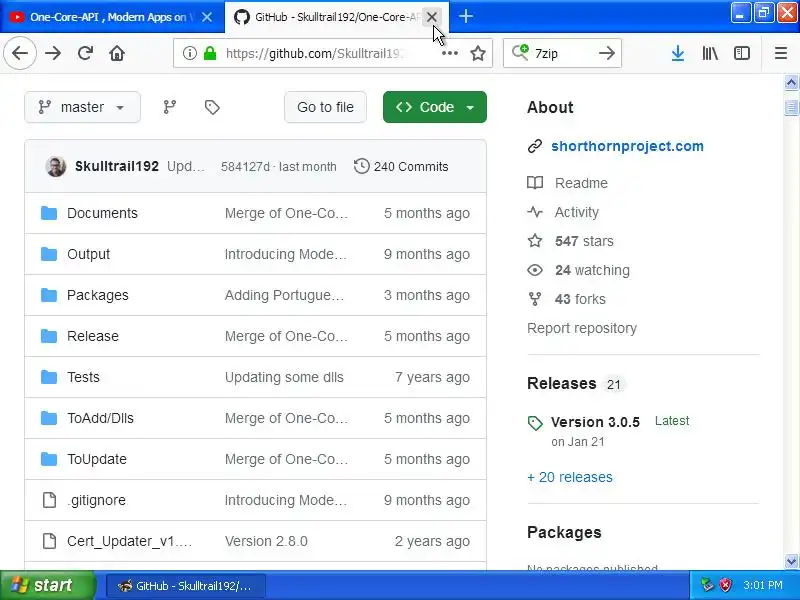The width and height of the screenshot is (800, 600).
Task: Visit shorthornproject.com link
Action: coord(627,146)
